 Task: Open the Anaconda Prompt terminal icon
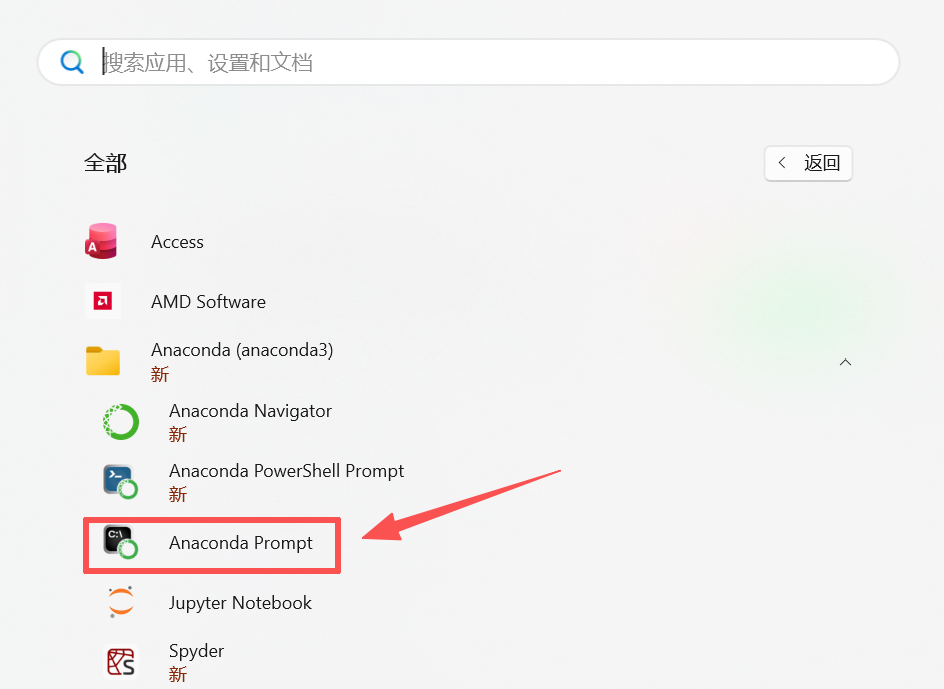click(x=120, y=542)
